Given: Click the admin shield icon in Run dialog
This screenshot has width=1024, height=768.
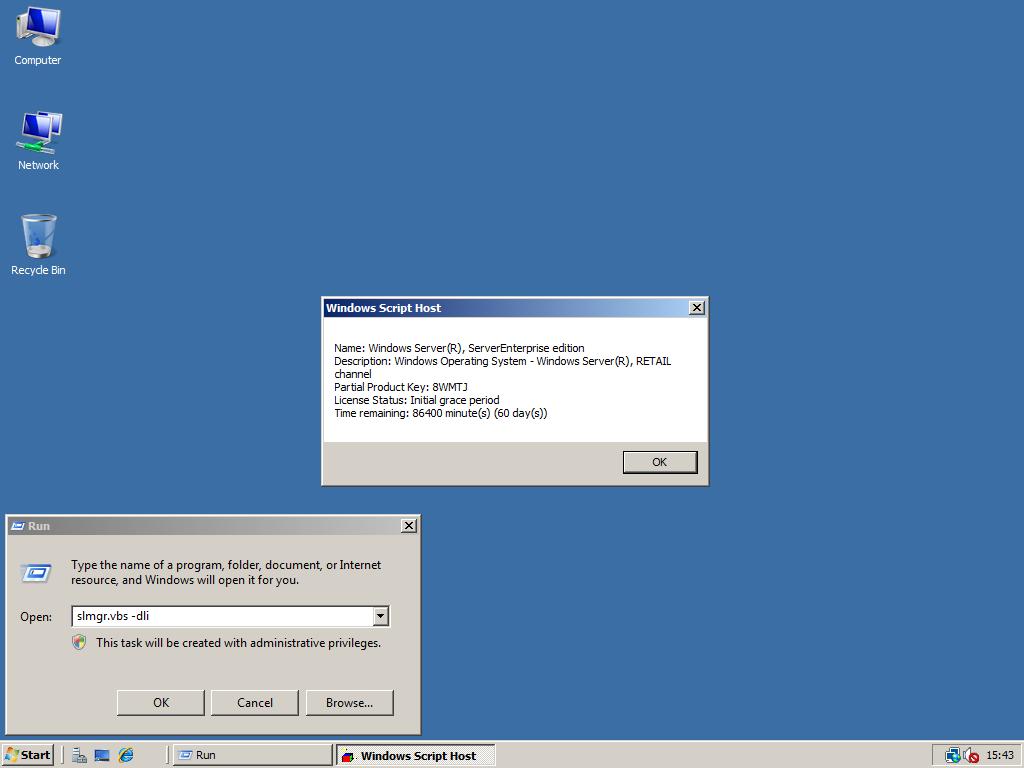Looking at the screenshot, I should [79, 643].
